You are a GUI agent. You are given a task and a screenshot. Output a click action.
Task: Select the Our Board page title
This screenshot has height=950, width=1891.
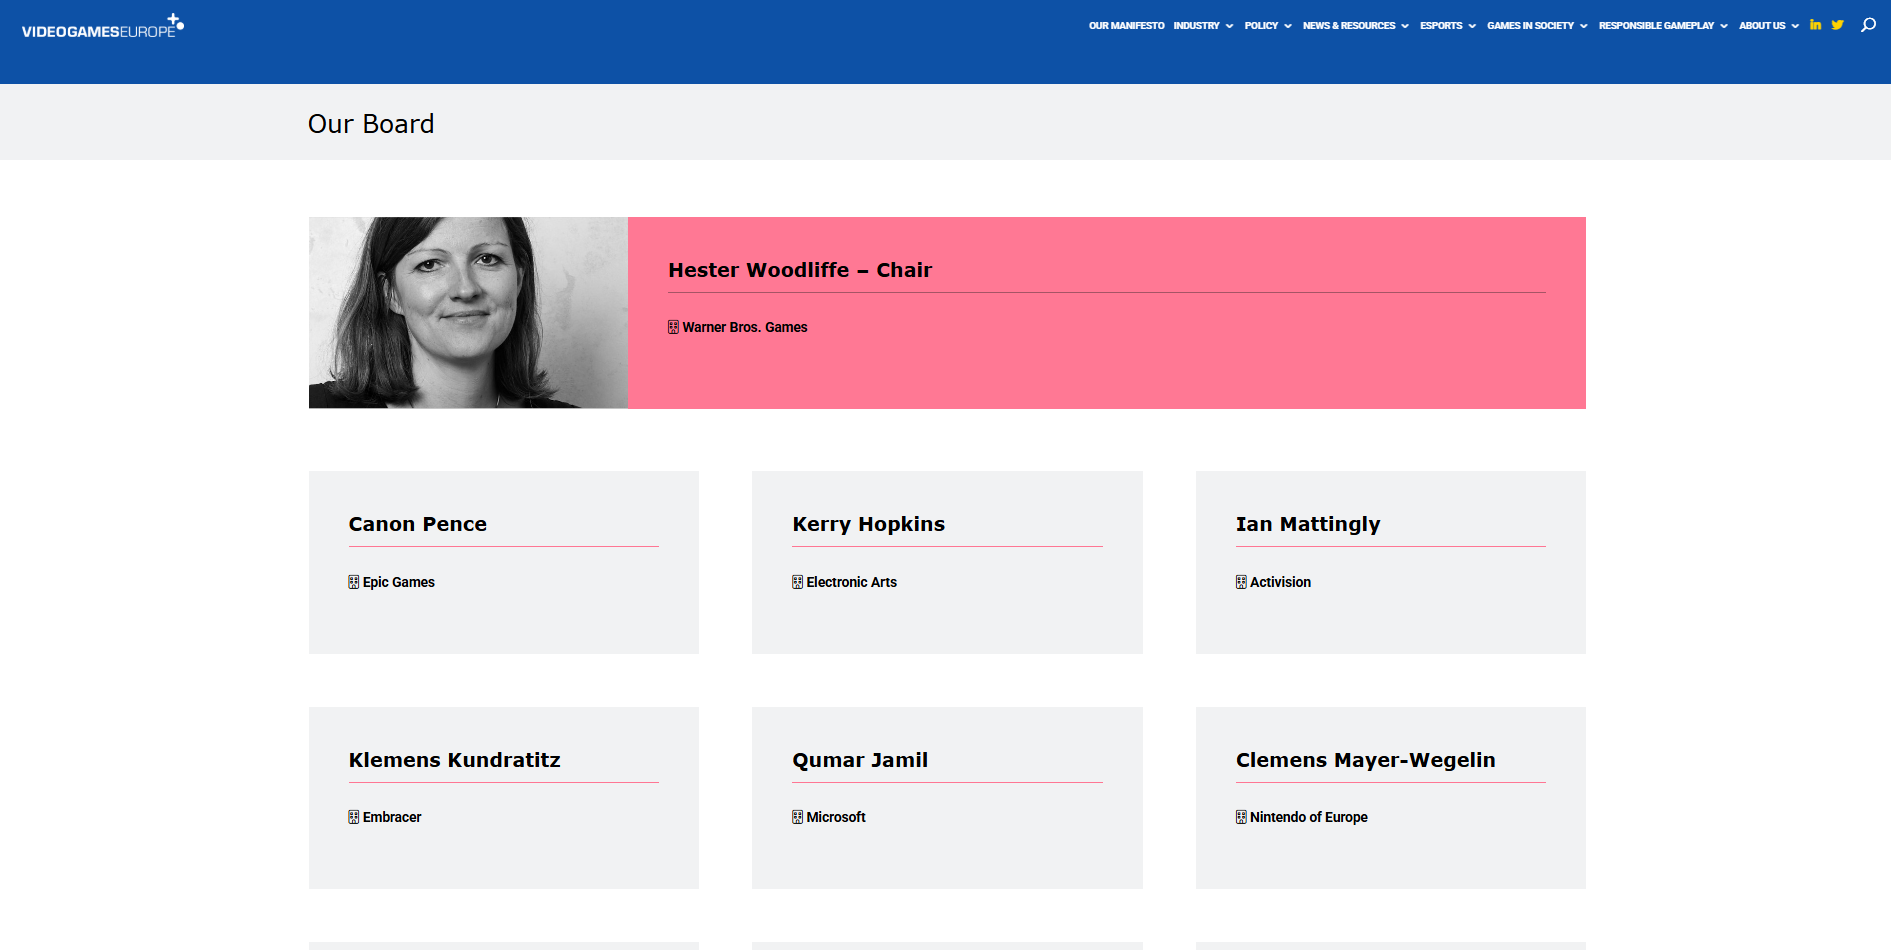(x=371, y=124)
